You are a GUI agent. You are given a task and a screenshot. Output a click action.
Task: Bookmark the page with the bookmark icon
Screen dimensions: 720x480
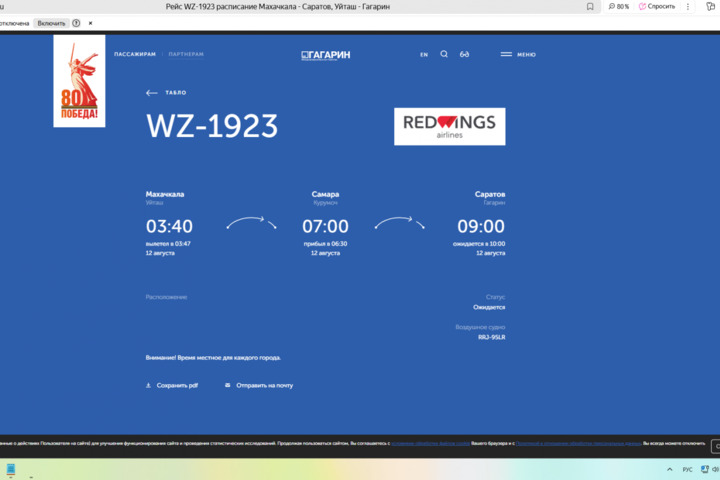point(590,6)
